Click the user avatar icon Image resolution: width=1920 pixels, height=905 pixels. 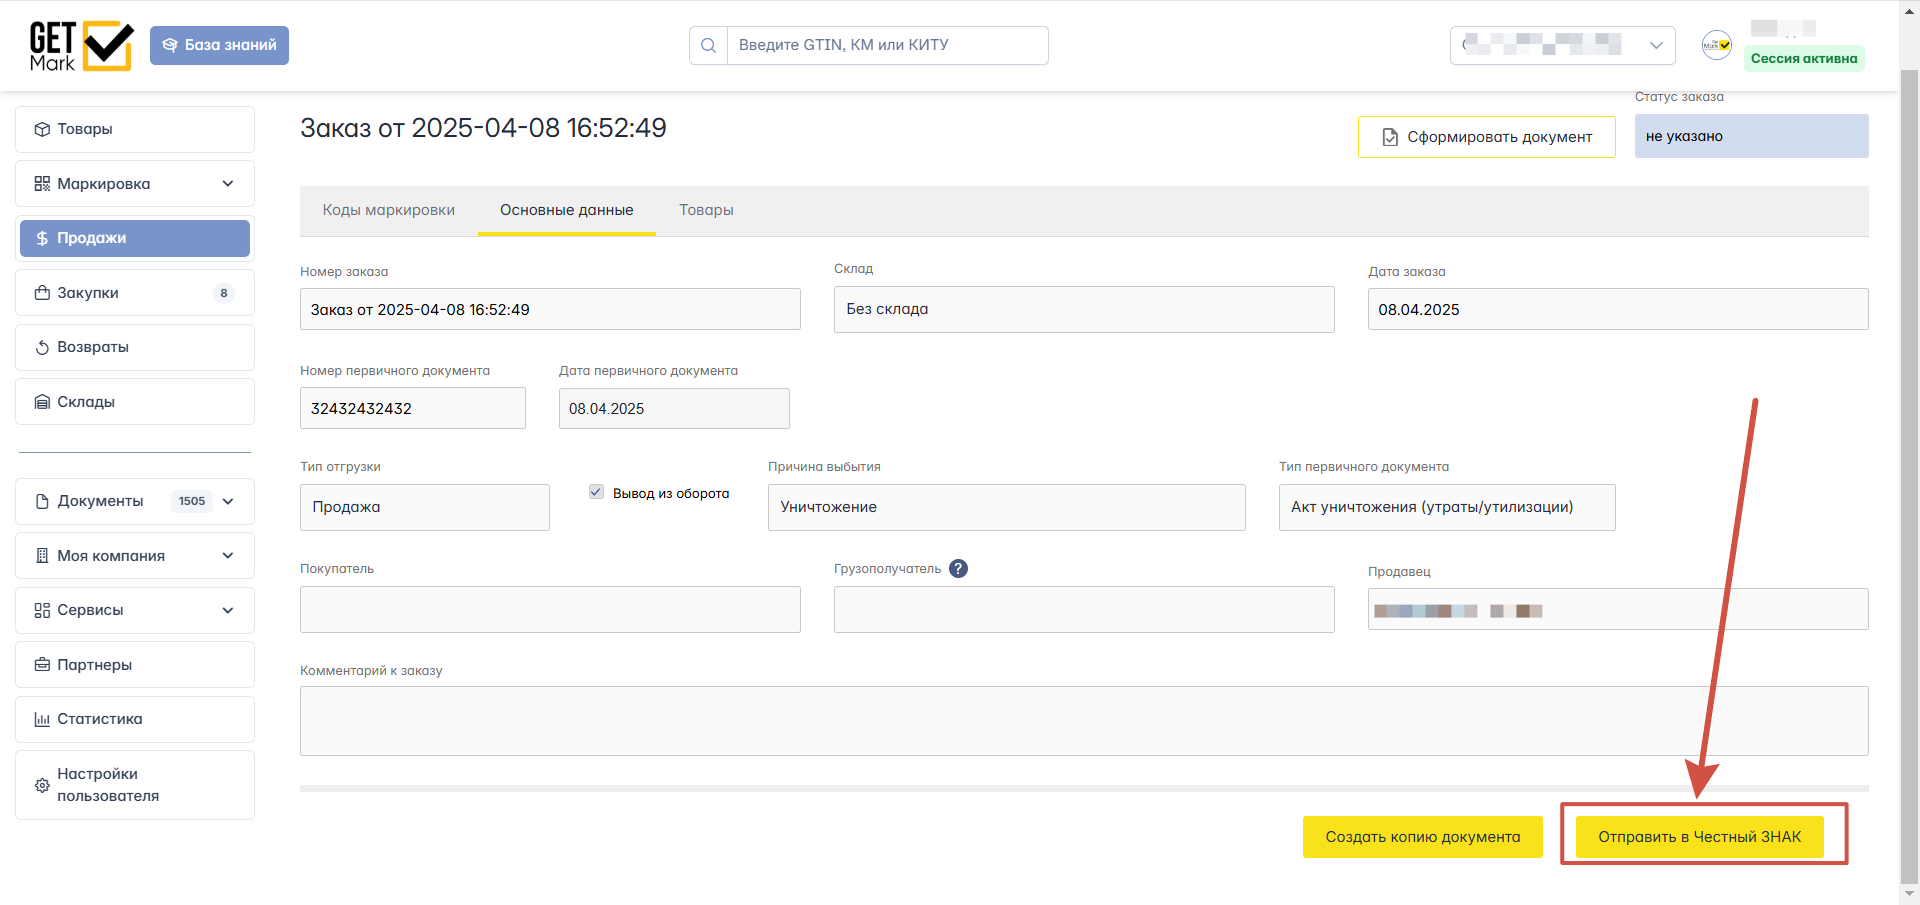(1717, 45)
